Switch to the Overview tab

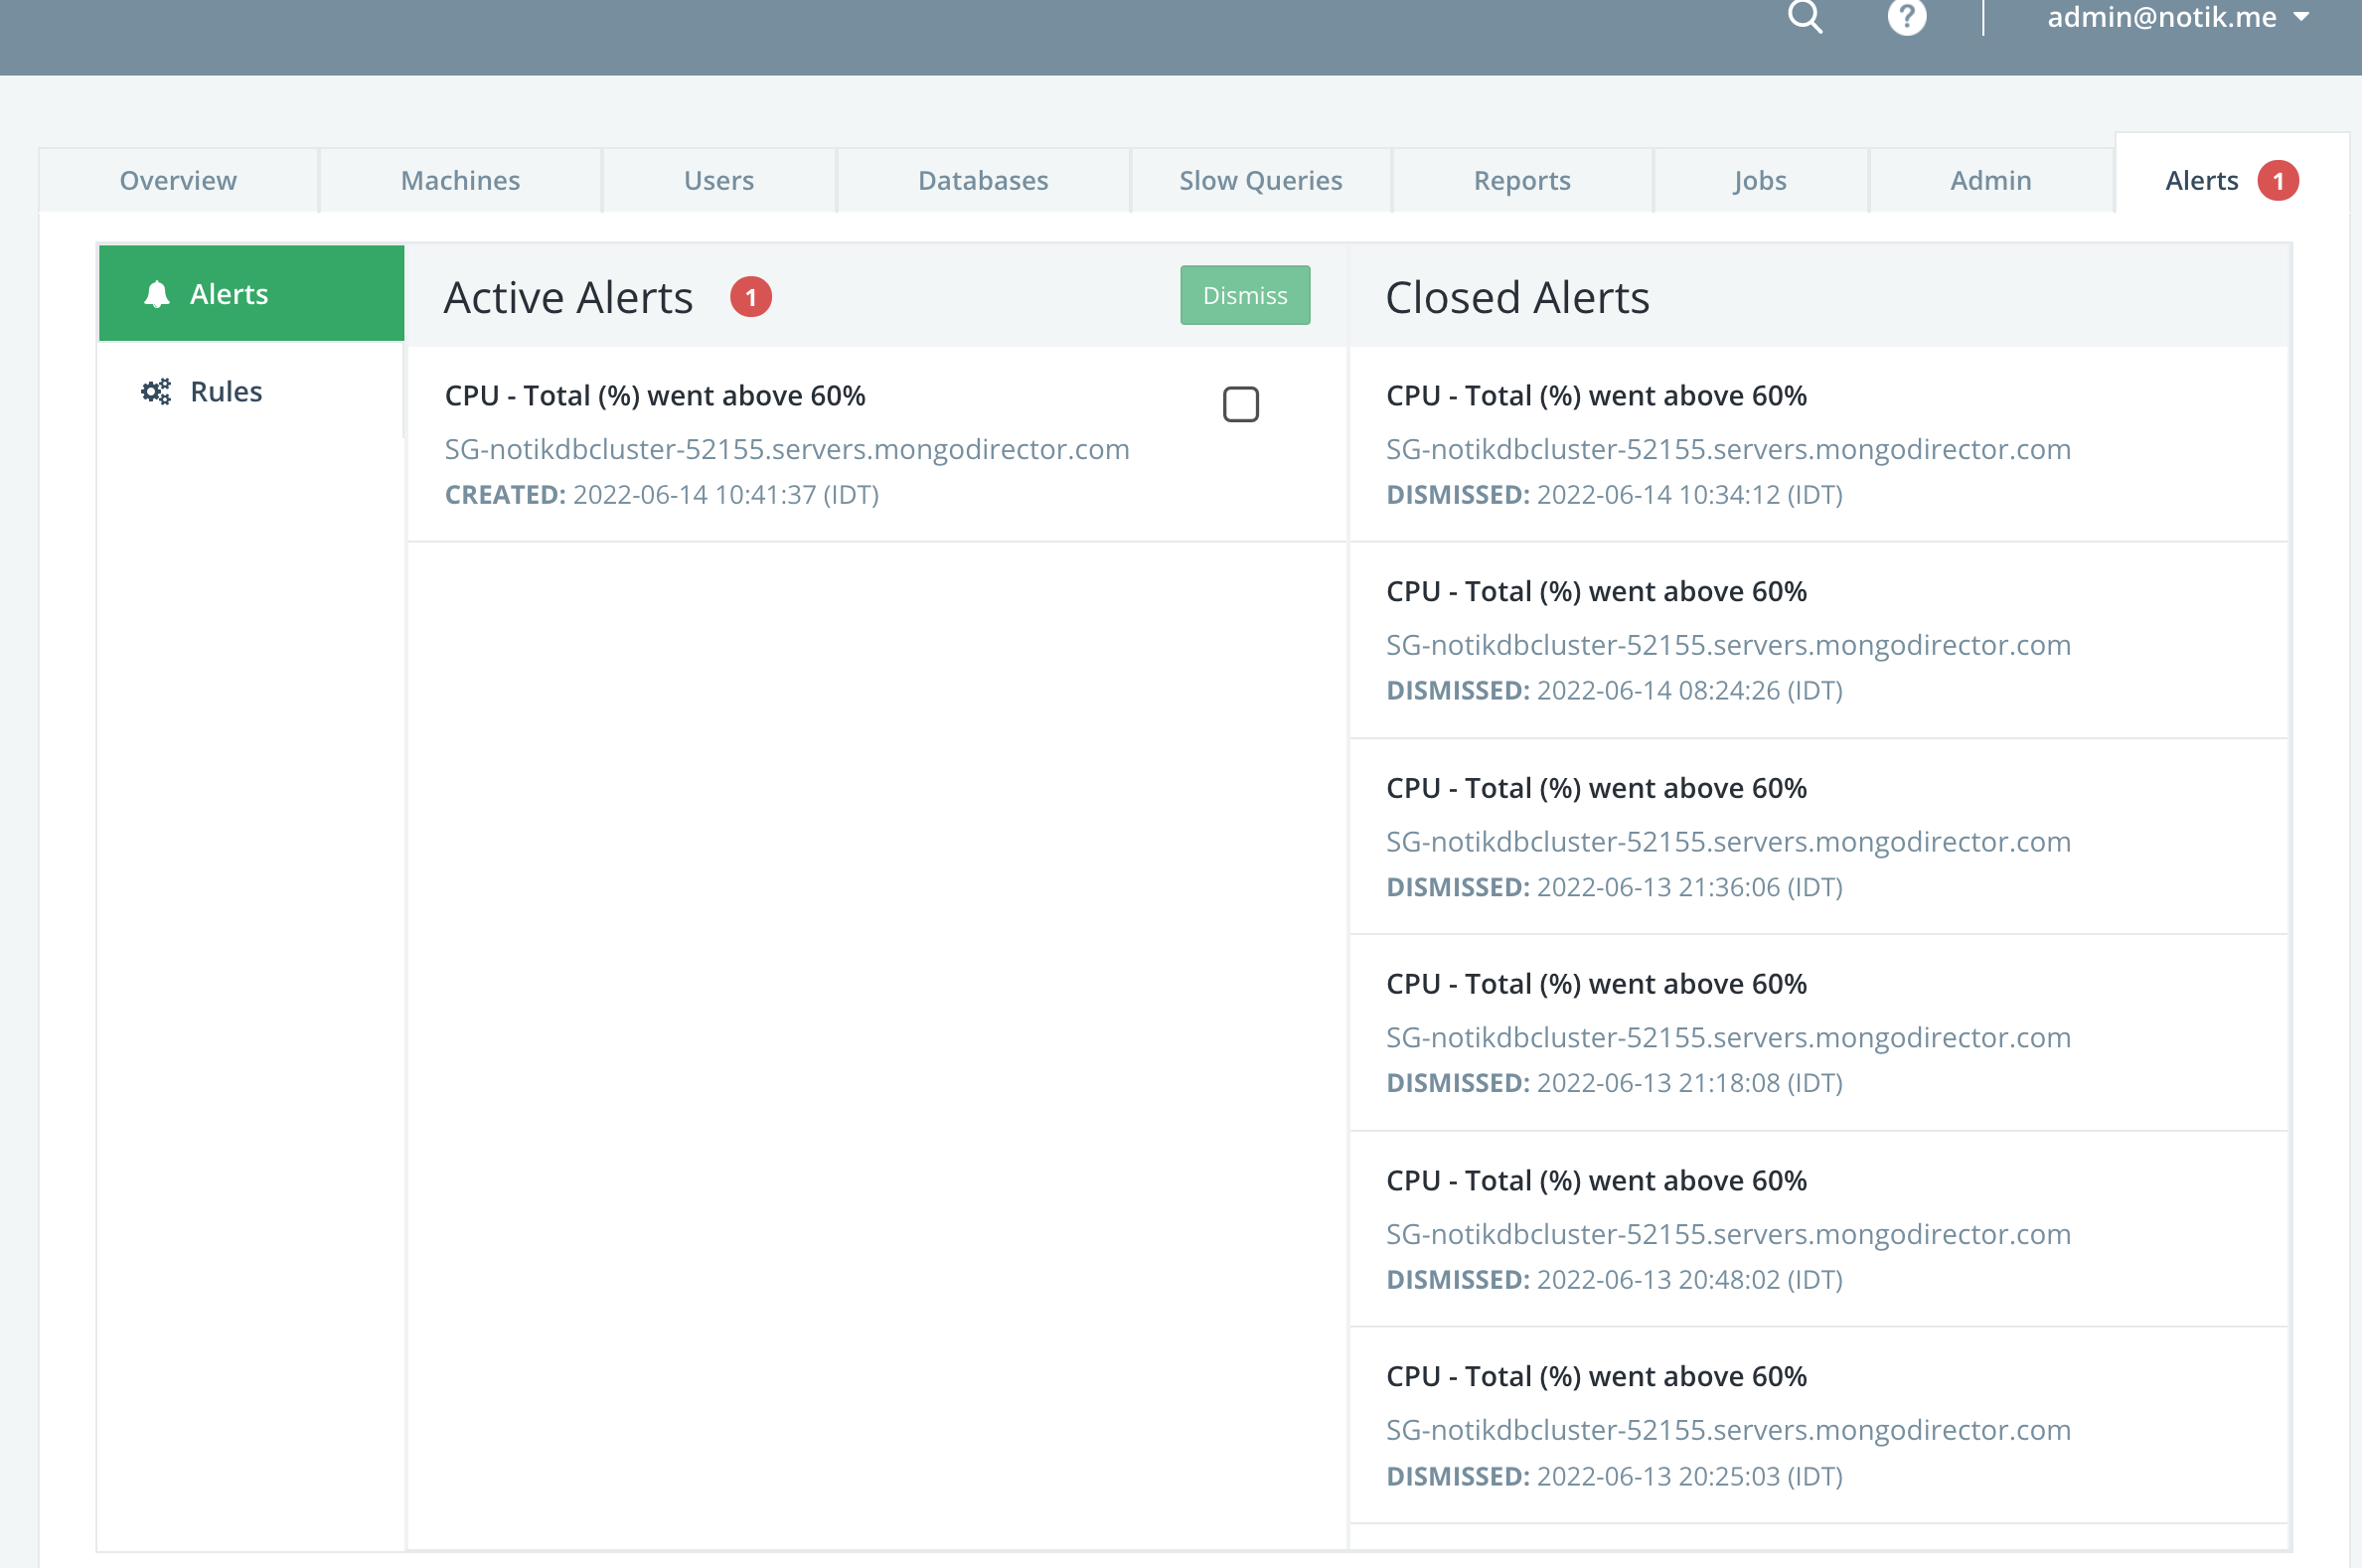(178, 181)
